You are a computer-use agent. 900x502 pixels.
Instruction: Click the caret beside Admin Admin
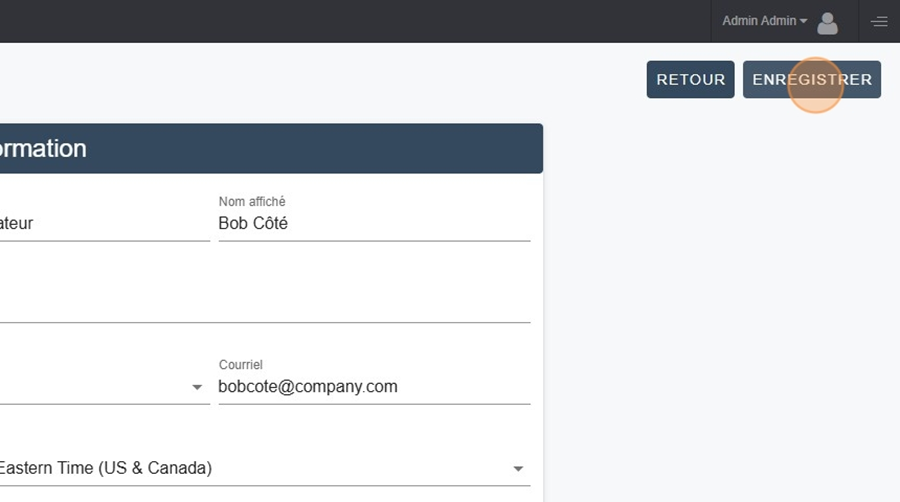coord(803,21)
